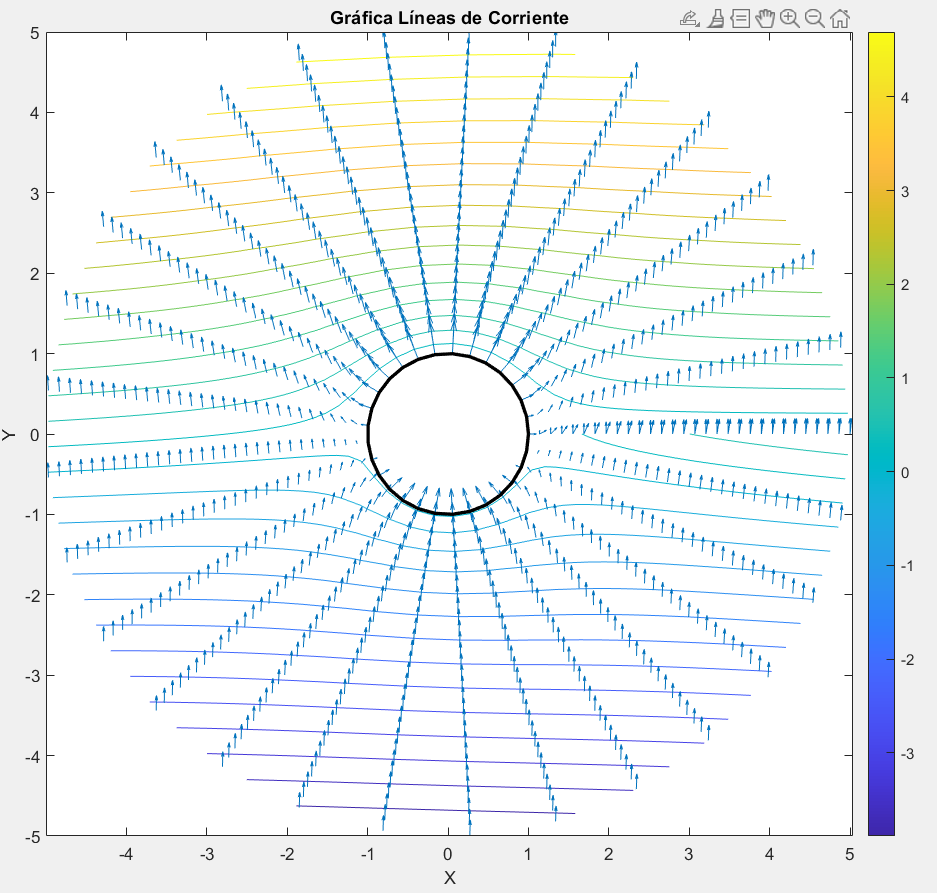Screen dimensions: 937x893
Task: Click inside the white cylinder circle
Action: point(449,434)
